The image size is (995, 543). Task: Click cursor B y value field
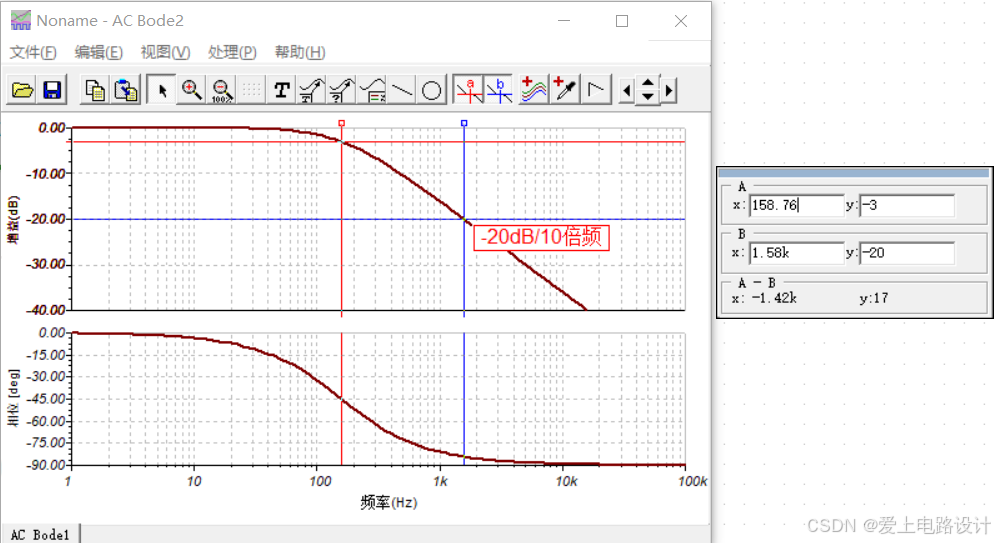point(907,252)
